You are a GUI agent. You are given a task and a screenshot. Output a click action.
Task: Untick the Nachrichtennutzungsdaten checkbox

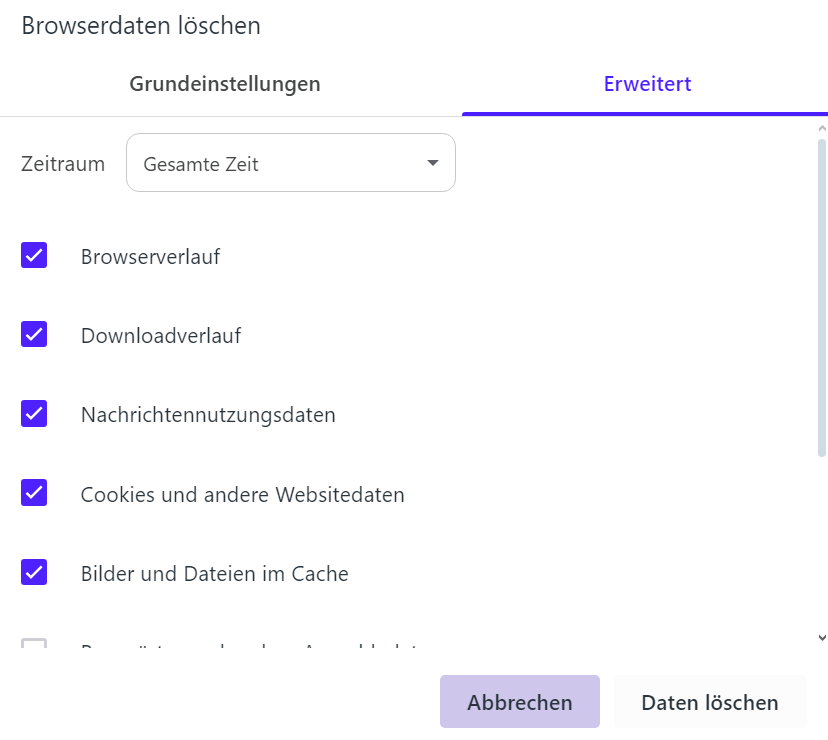point(34,413)
